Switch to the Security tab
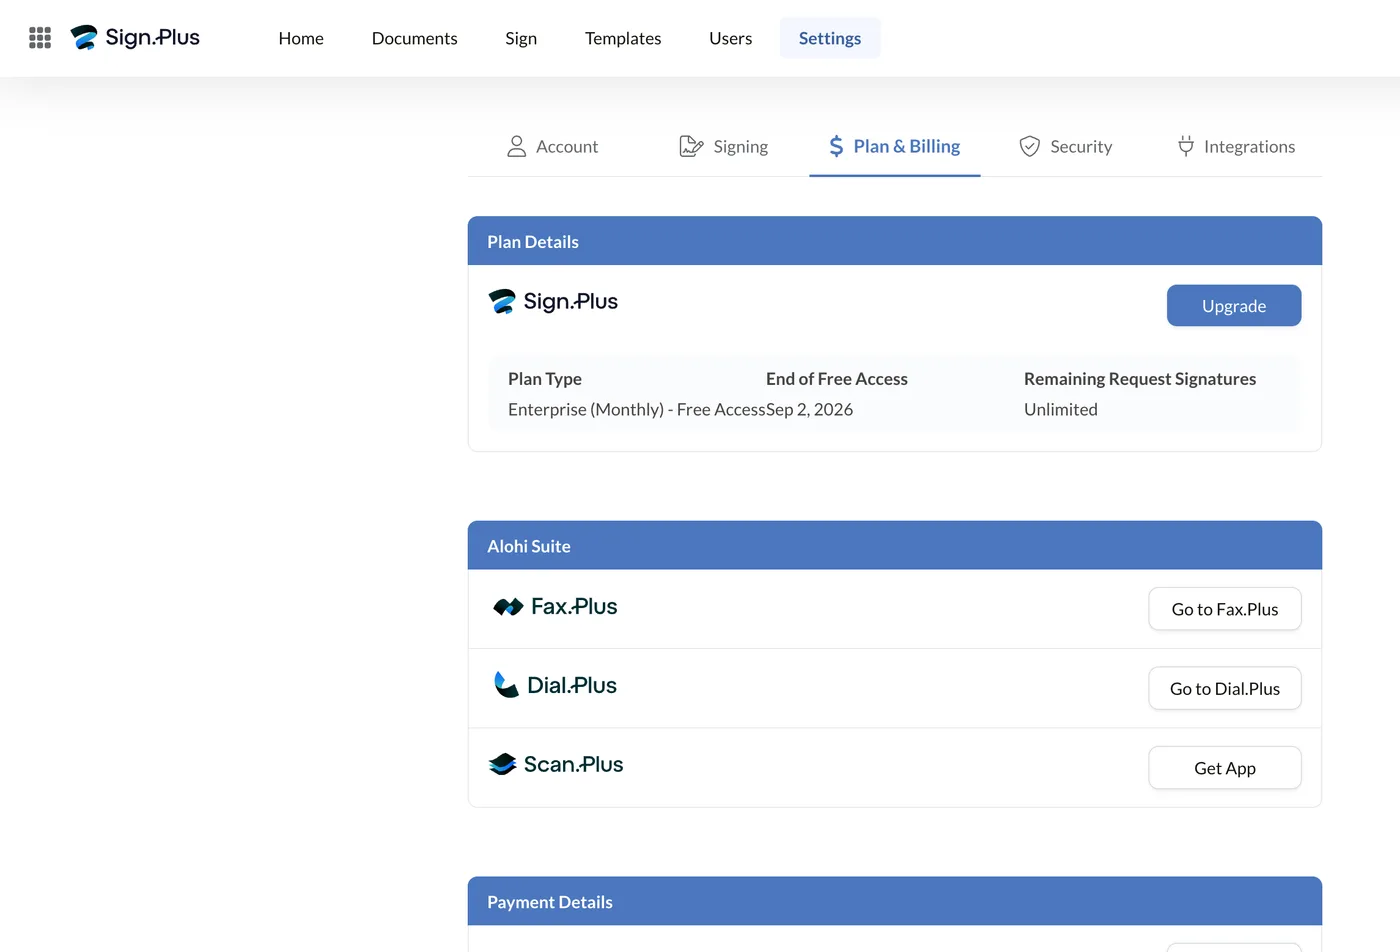1400x952 pixels. (1066, 146)
